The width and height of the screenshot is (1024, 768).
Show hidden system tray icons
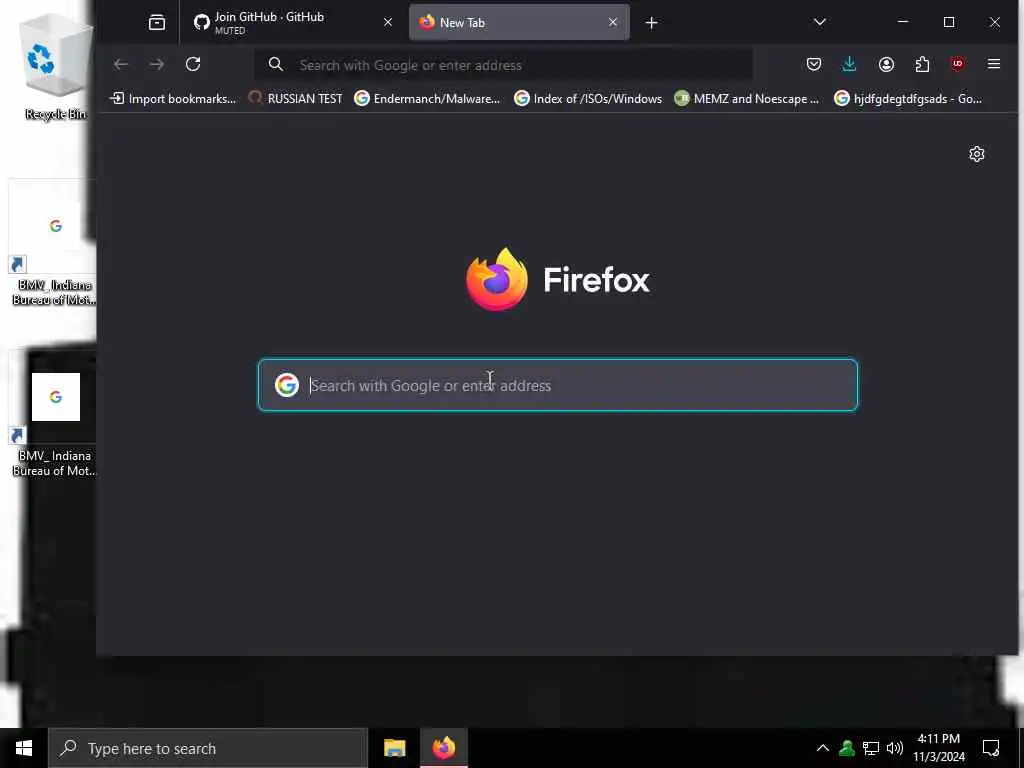point(823,748)
